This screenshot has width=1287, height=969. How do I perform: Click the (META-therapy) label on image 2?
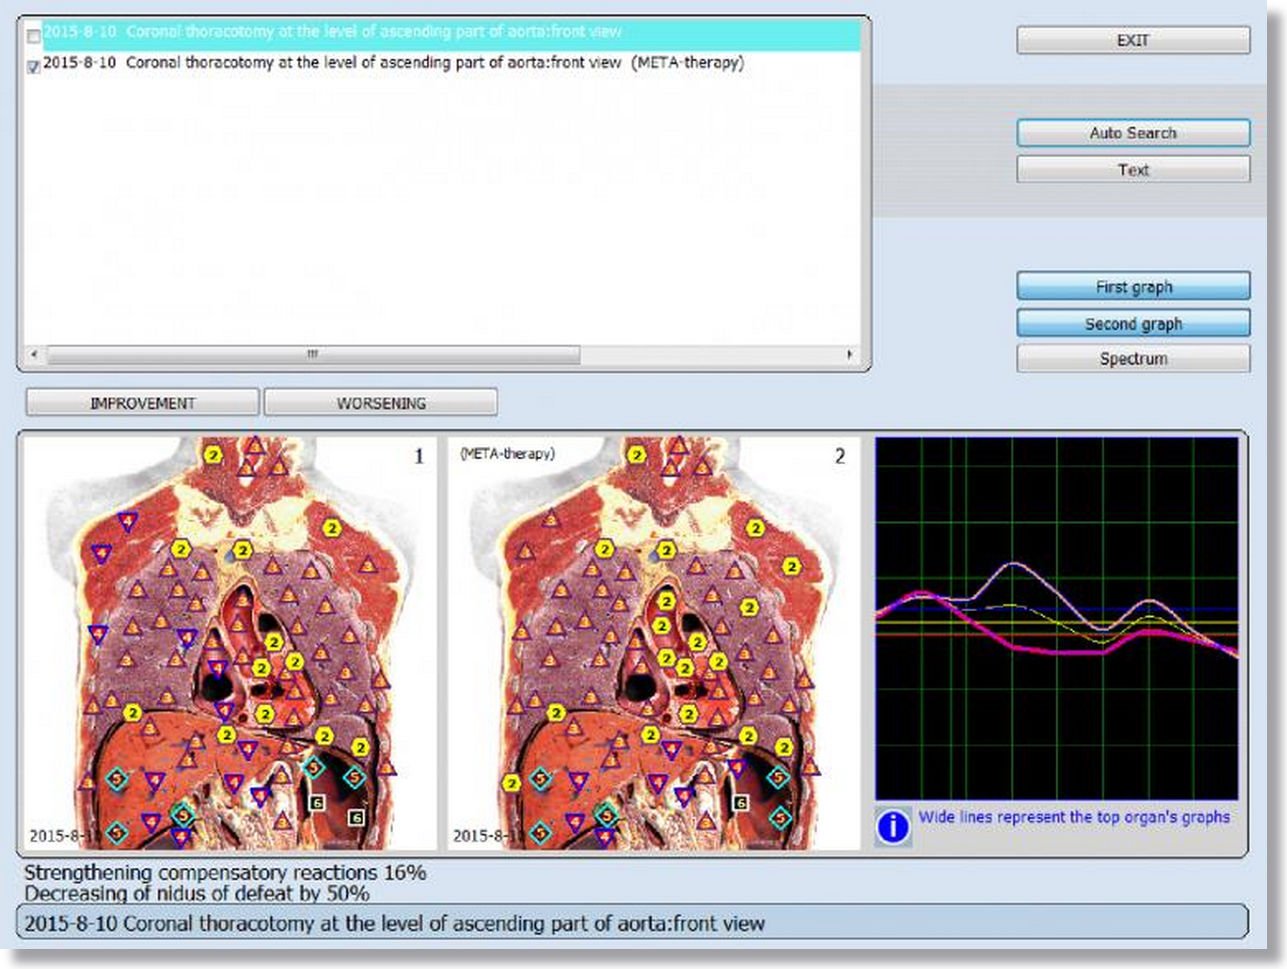coord(506,454)
